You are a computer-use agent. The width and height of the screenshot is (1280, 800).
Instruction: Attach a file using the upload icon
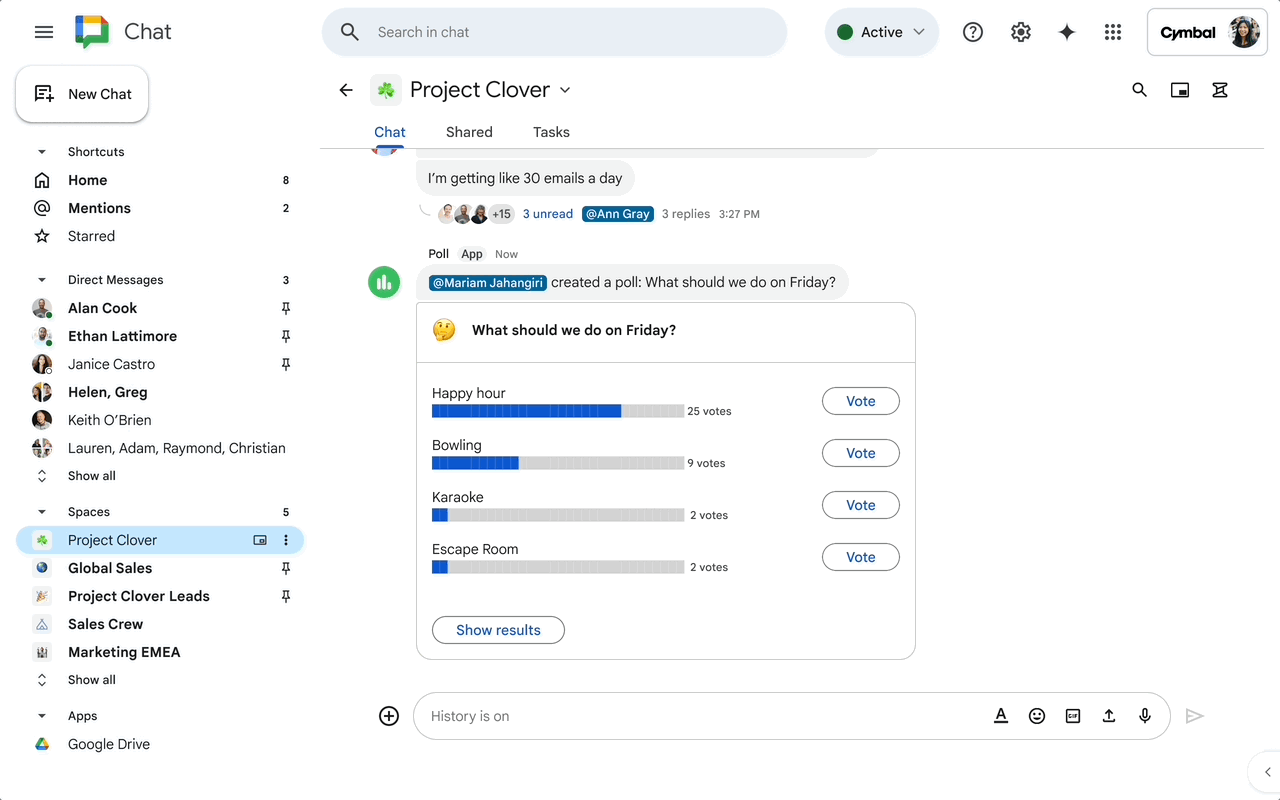click(1109, 715)
